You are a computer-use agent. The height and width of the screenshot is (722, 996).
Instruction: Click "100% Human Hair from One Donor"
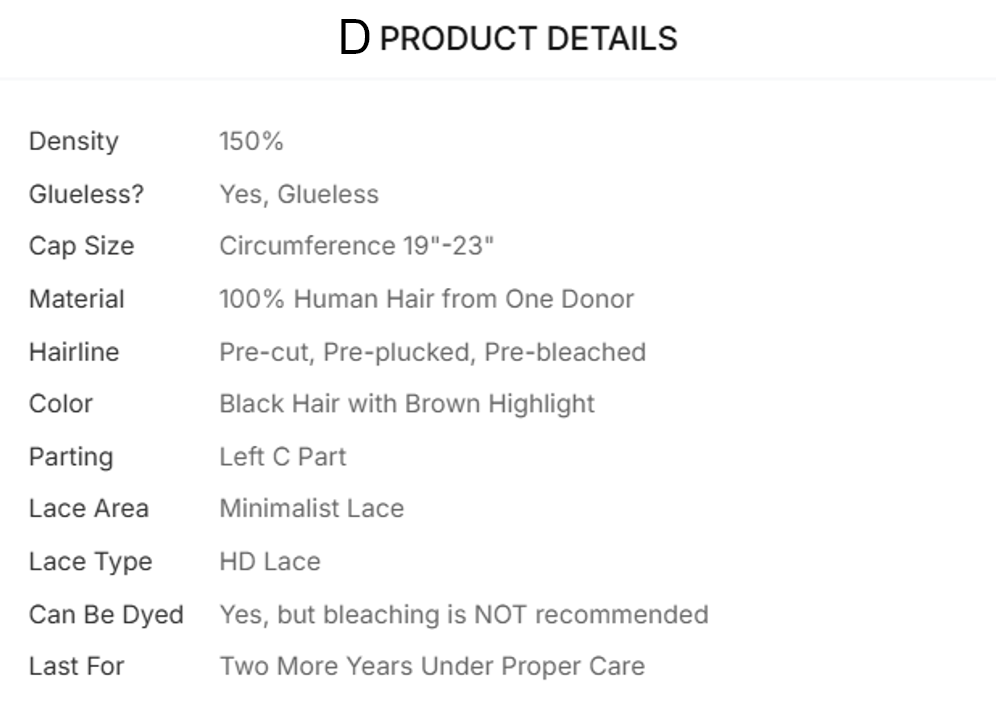(x=426, y=299)
